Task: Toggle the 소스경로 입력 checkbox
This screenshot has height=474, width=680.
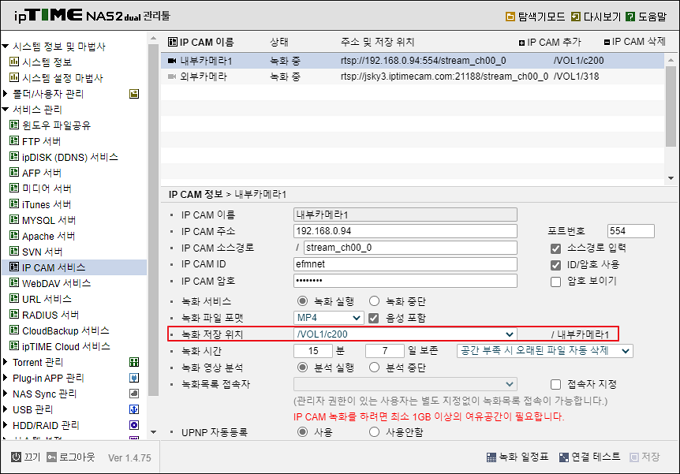Action: [x=556, y=248]
